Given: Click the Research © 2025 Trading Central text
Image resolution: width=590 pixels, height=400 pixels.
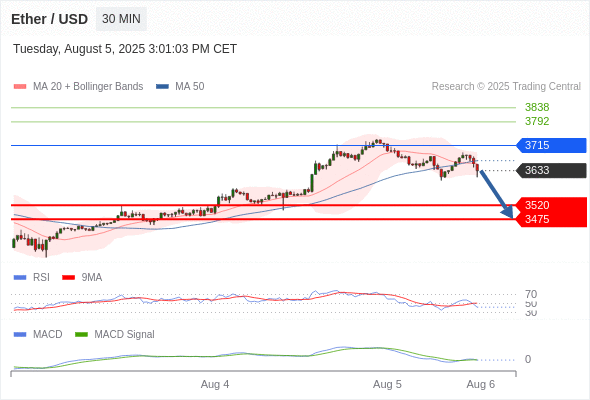Looking at the screenshot, I should click(506, 87).
